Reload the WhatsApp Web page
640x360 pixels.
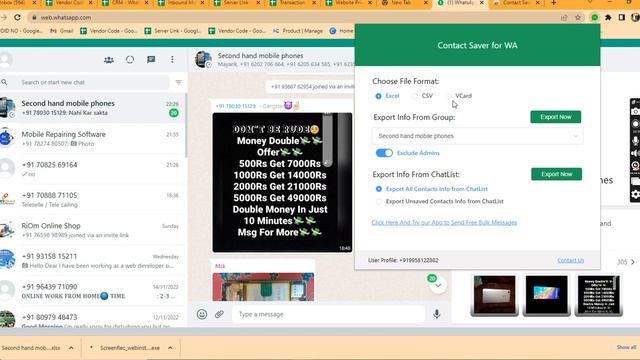pyautogui.click(x=17, y=18)
